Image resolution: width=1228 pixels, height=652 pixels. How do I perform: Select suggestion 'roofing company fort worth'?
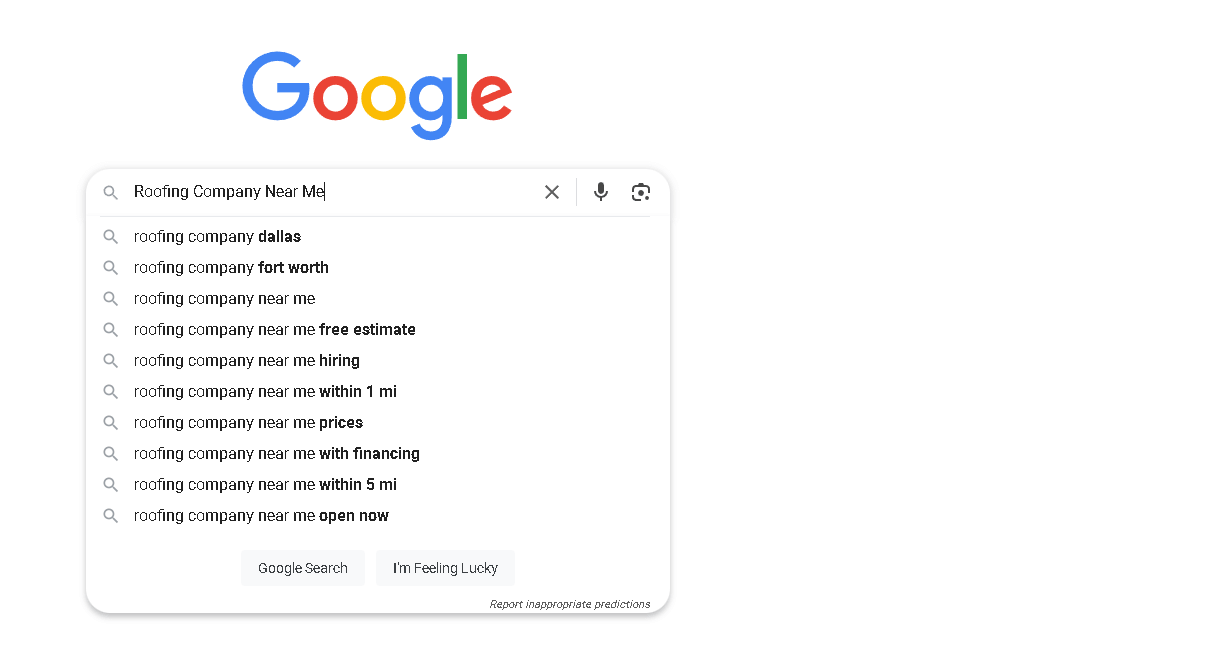tap(378, 268)
